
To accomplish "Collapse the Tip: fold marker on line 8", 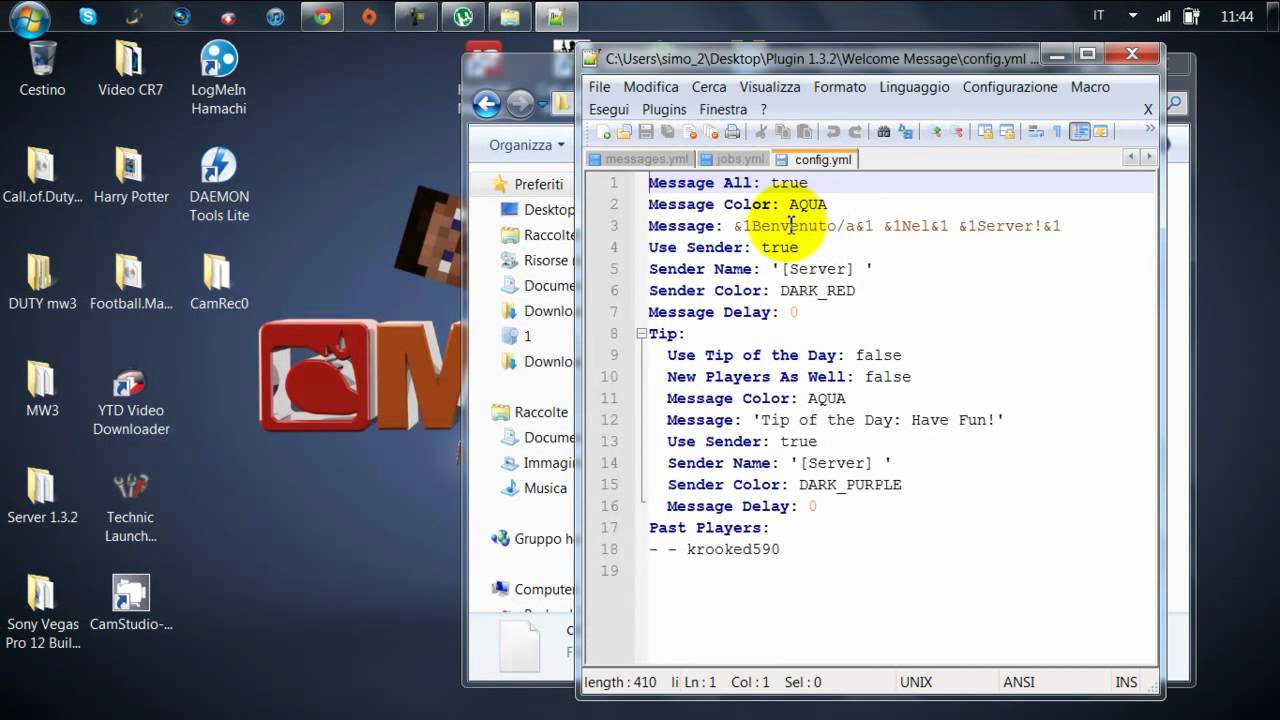I will tap(641, 334).
